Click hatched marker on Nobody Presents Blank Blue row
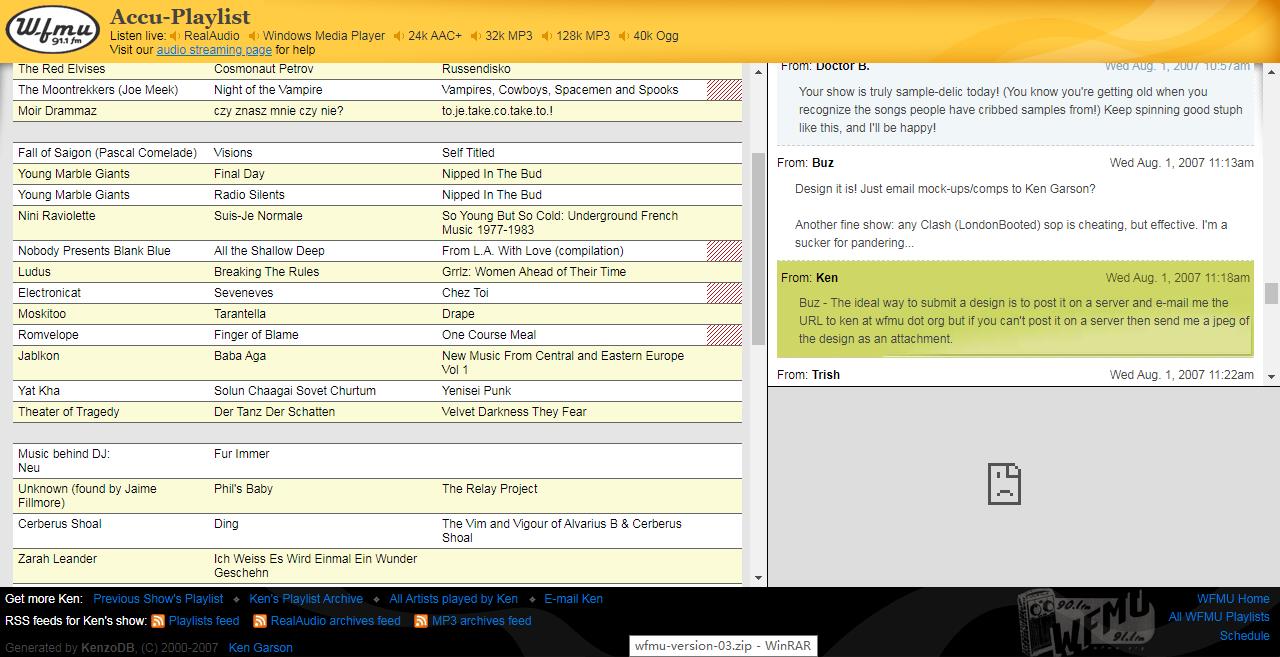Screen dimensions: 1280x657 coord(724,251)
